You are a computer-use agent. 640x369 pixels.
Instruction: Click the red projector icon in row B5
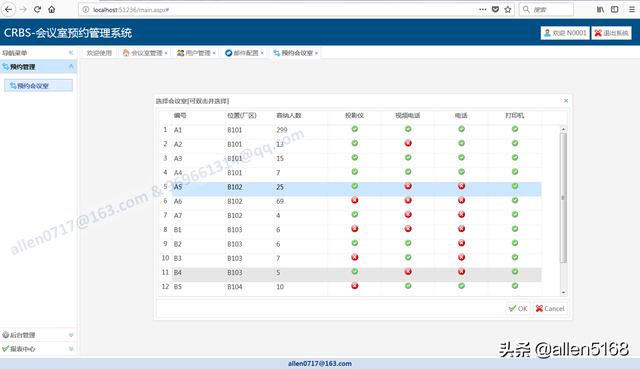tap(355, 286)
